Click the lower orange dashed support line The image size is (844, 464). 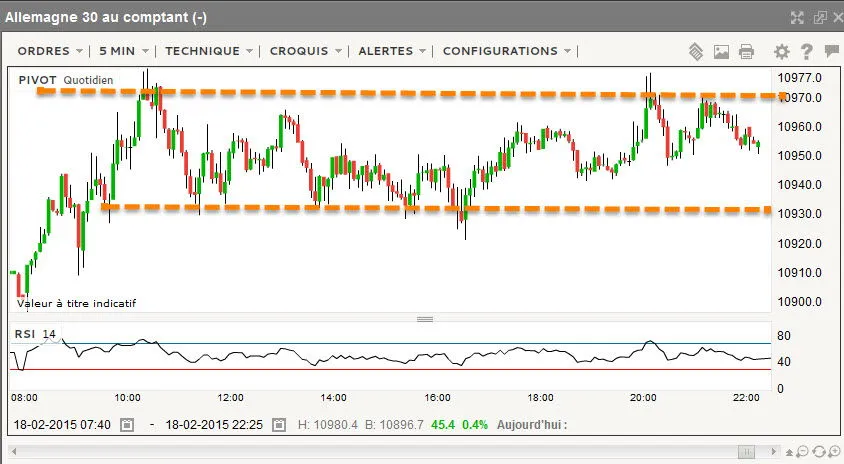click(436, 208)
